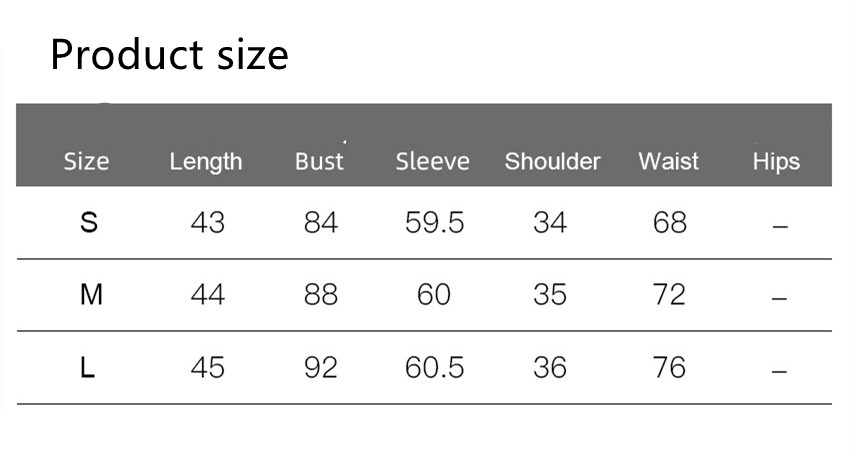Click the Product size heading

click(x=169, y=55)
